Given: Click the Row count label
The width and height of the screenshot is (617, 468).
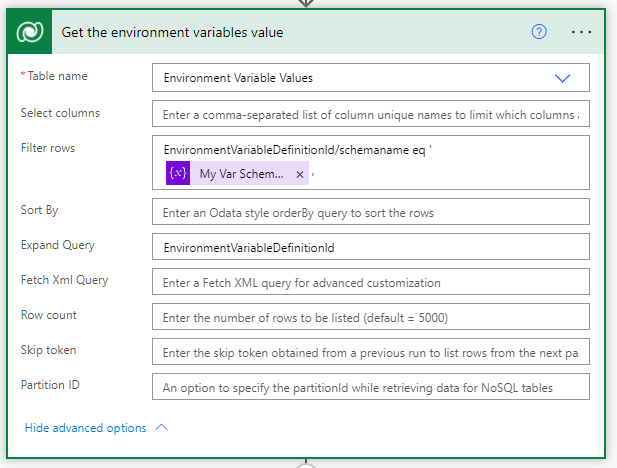Looking at the screenshot, I should click(48, 315).
